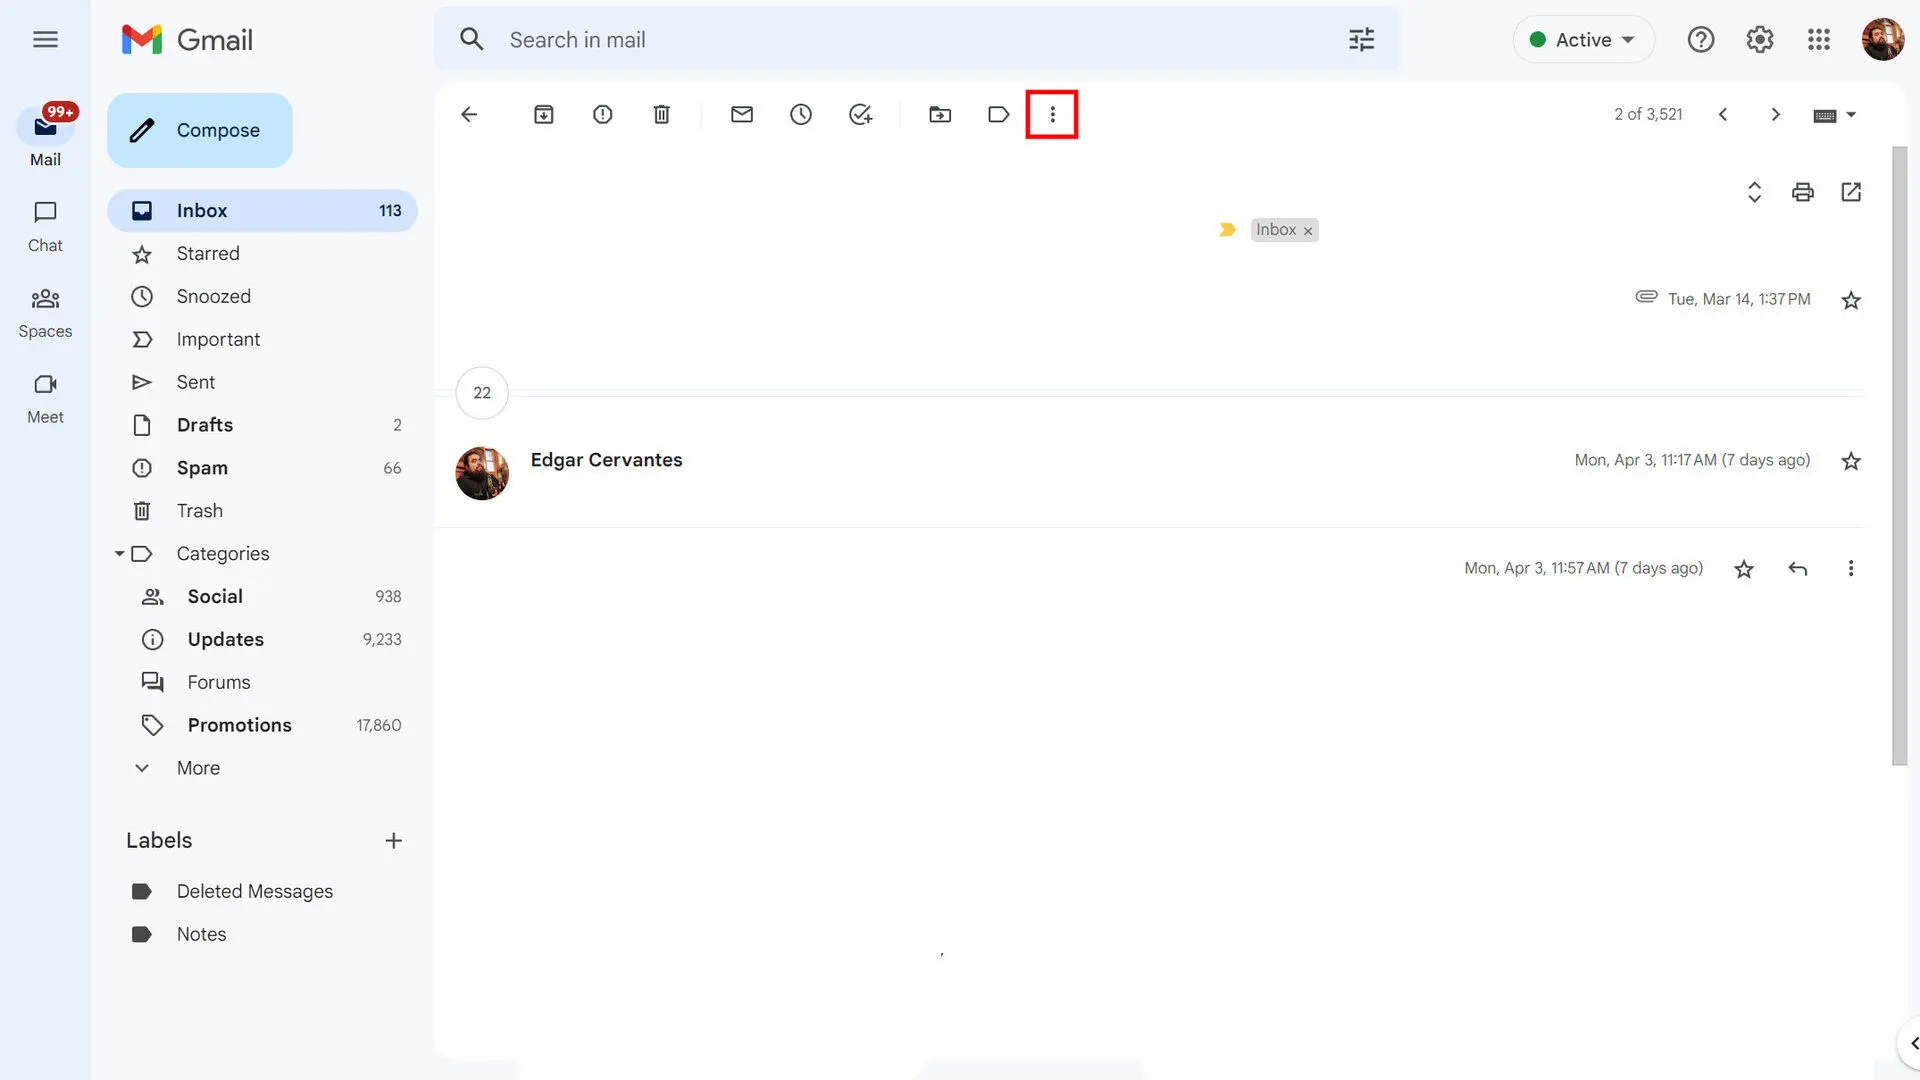Viewport: 1920px width, 1080px height.
Task: Open More menu on 11:57 AM message
Action: pyautogui.click(x=1851, y=568)
